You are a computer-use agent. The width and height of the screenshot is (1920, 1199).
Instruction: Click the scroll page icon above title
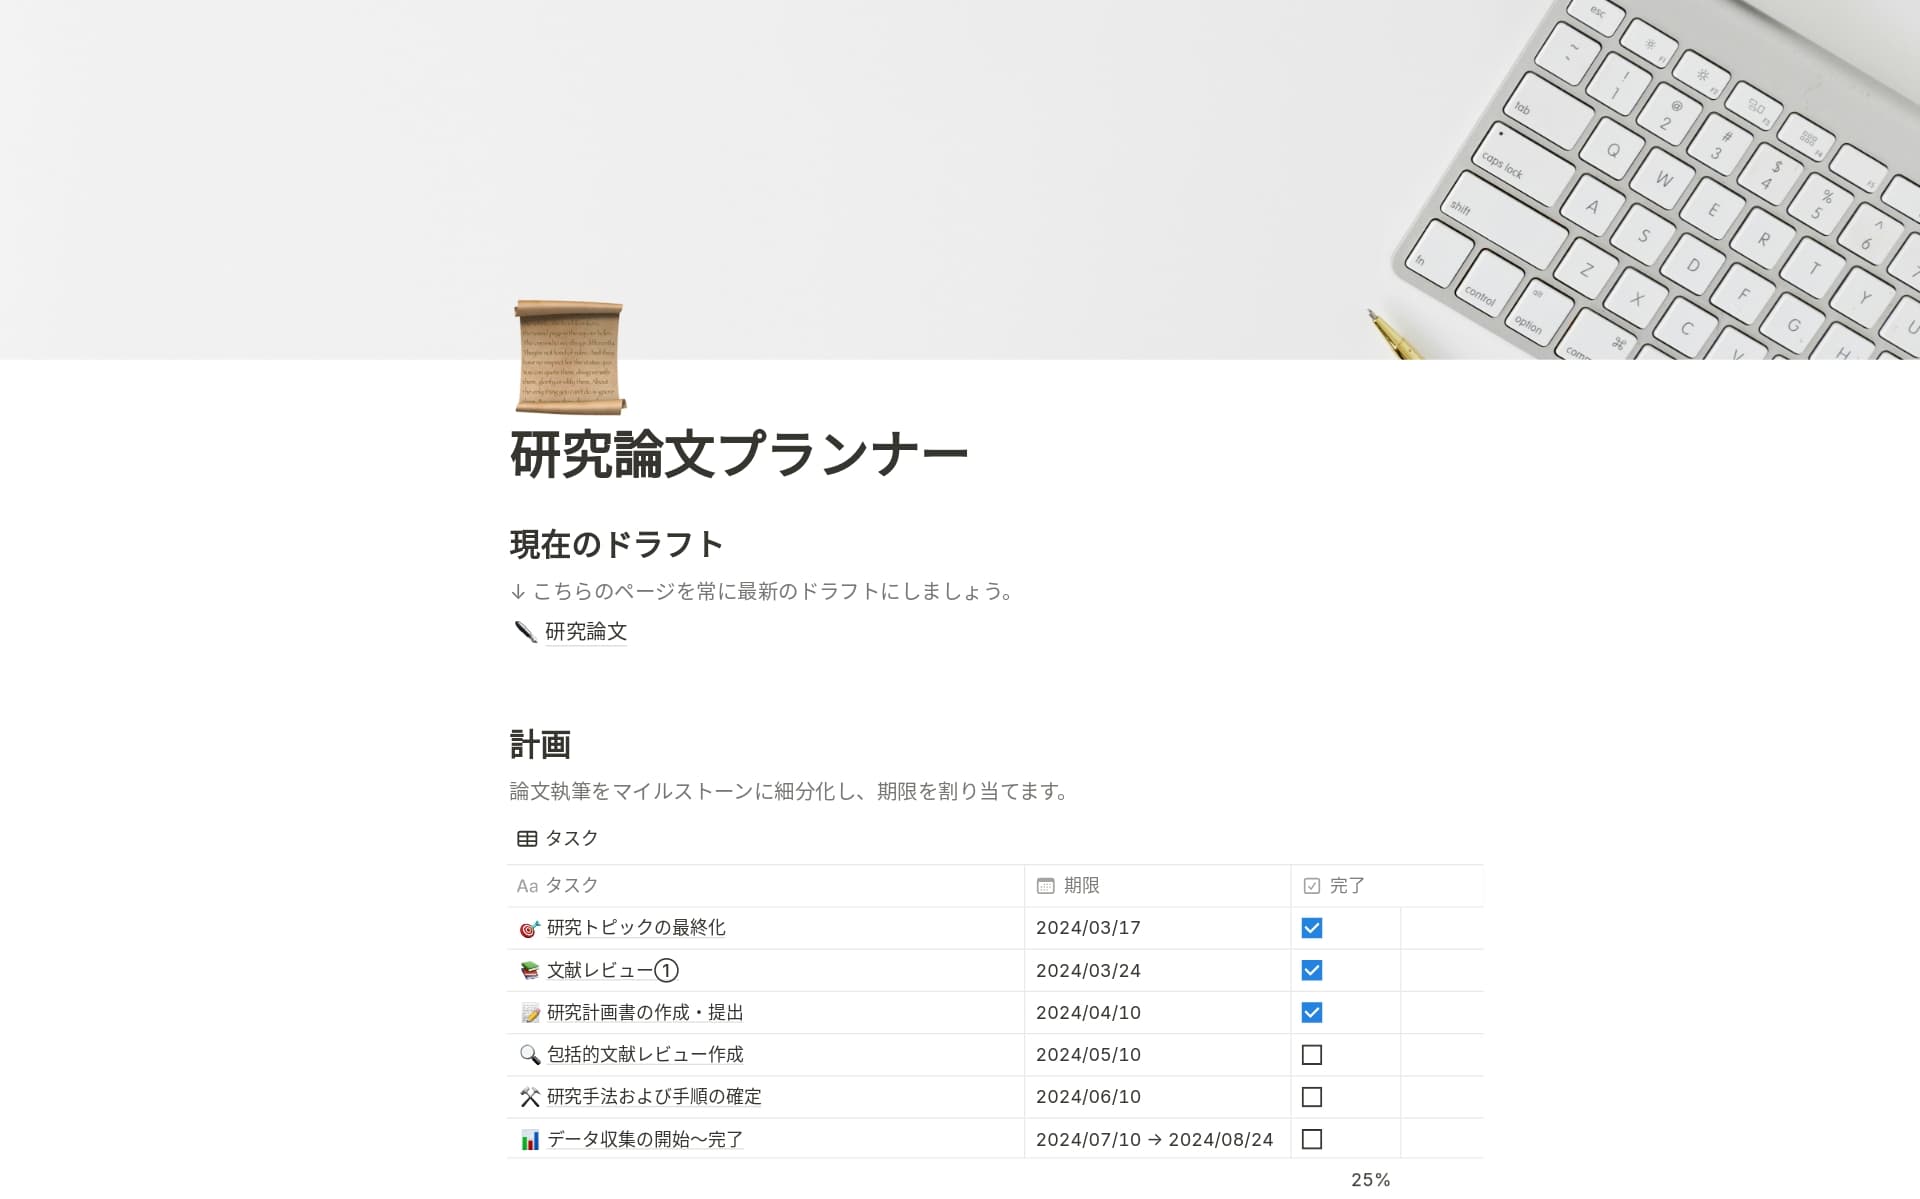point(569,357)
